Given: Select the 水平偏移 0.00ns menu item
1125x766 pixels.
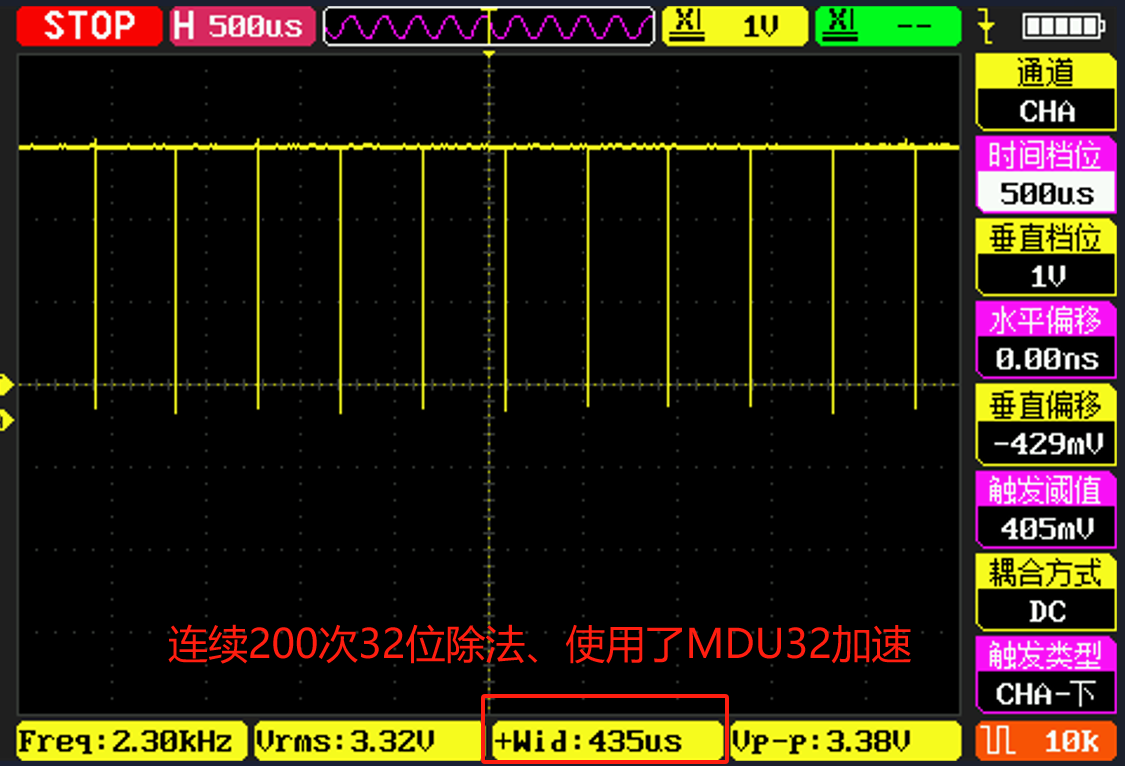Looking at the screenshot, I should click(x=1045, y=339).
